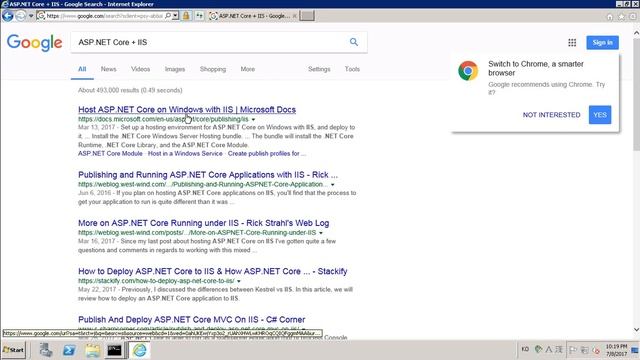Open the recent pages dropdown arrow
The image size is (640, 360).
[31, 16]
